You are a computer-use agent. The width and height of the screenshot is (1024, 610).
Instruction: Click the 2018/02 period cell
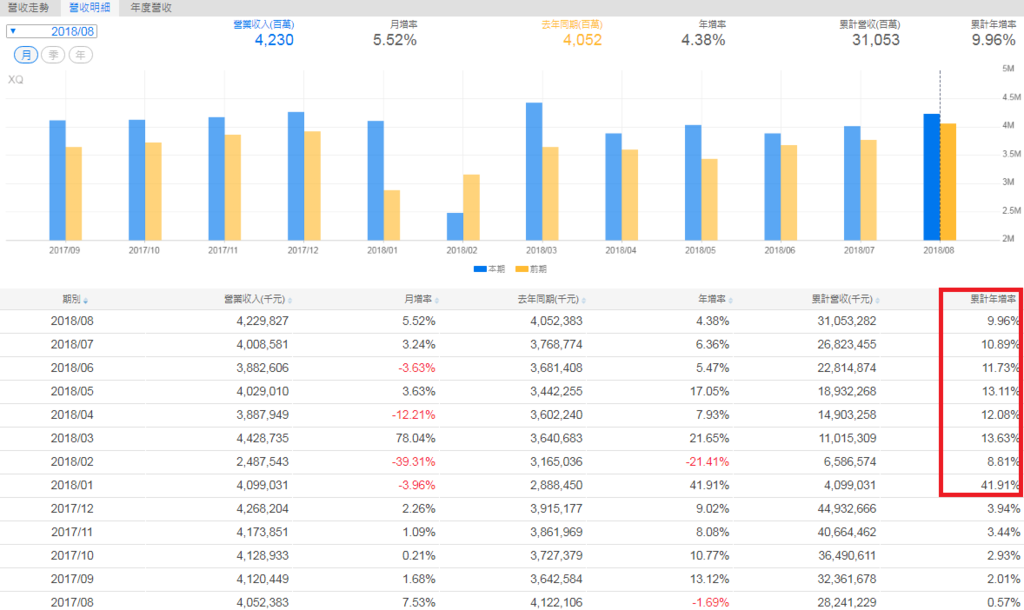pyautogui.click(x=72, y=462)
